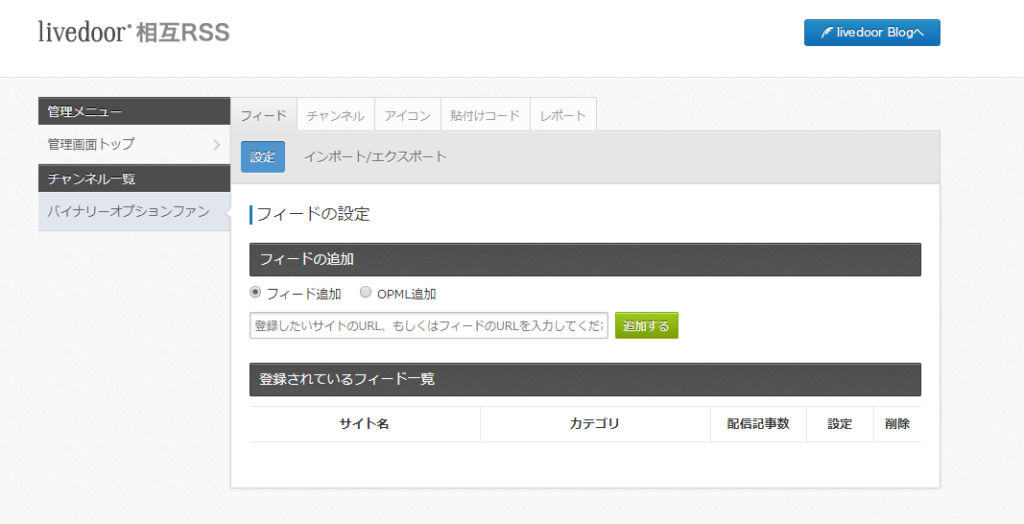Open 管理画面トップ in the sidebar
This screenshot has height=524, width=1024.
tap(92, 144)
